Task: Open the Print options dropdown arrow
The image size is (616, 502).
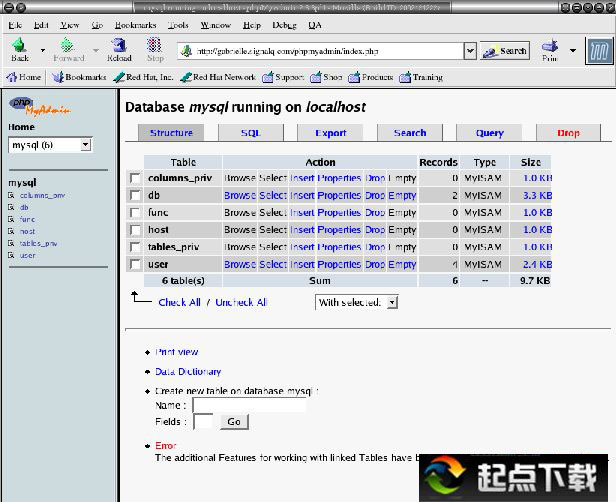Action: pos(573,50)
